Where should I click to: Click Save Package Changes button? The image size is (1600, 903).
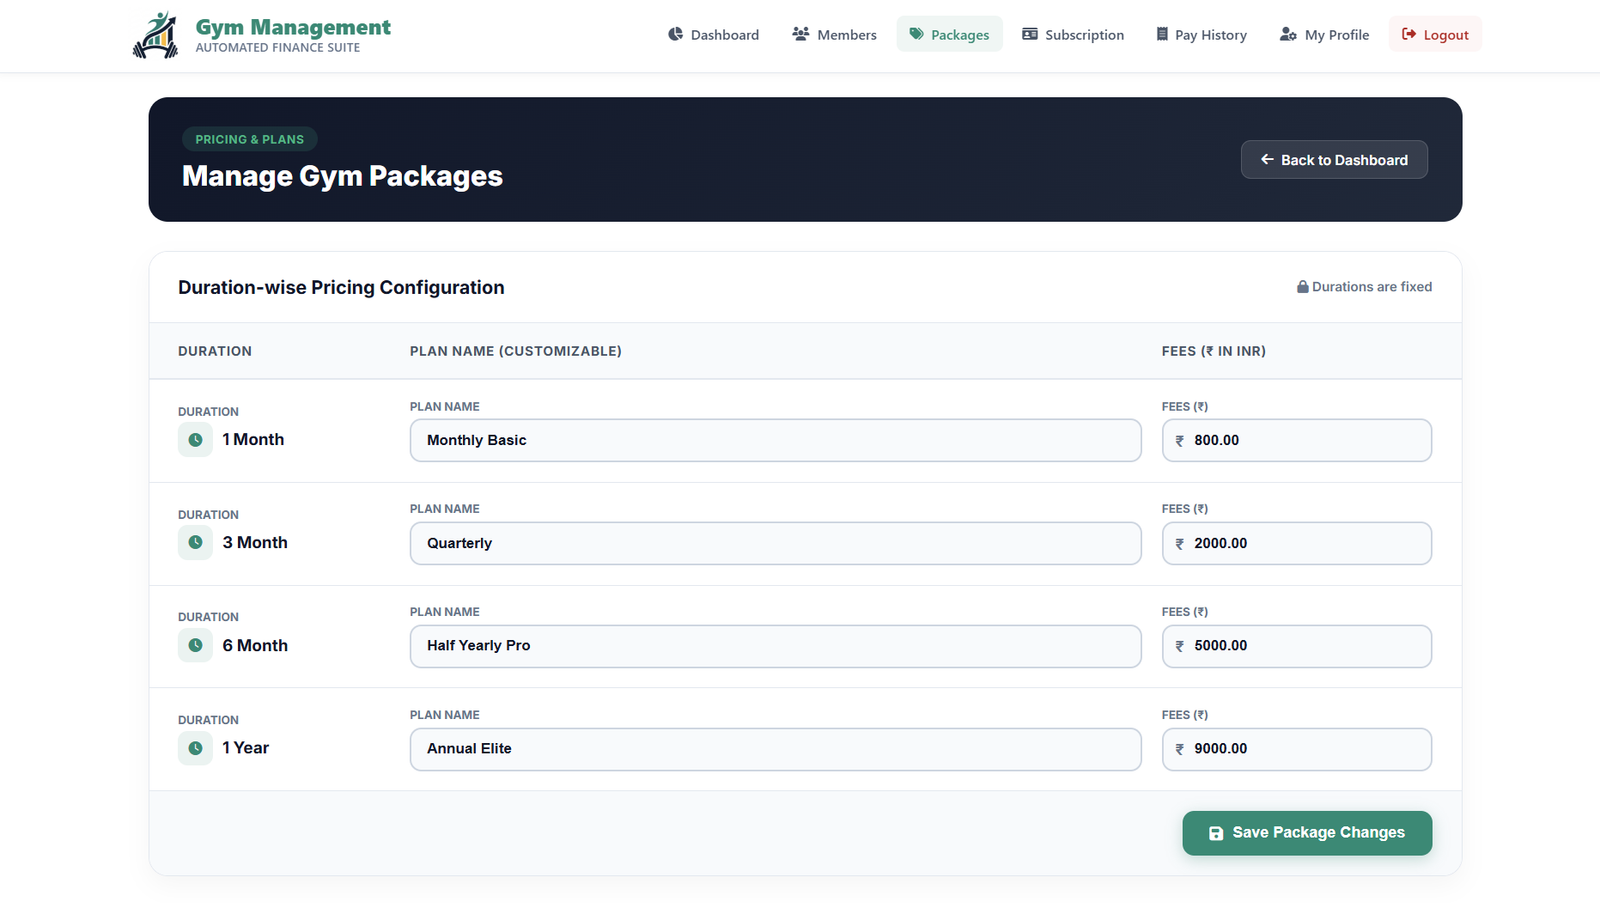(1307, 833)
